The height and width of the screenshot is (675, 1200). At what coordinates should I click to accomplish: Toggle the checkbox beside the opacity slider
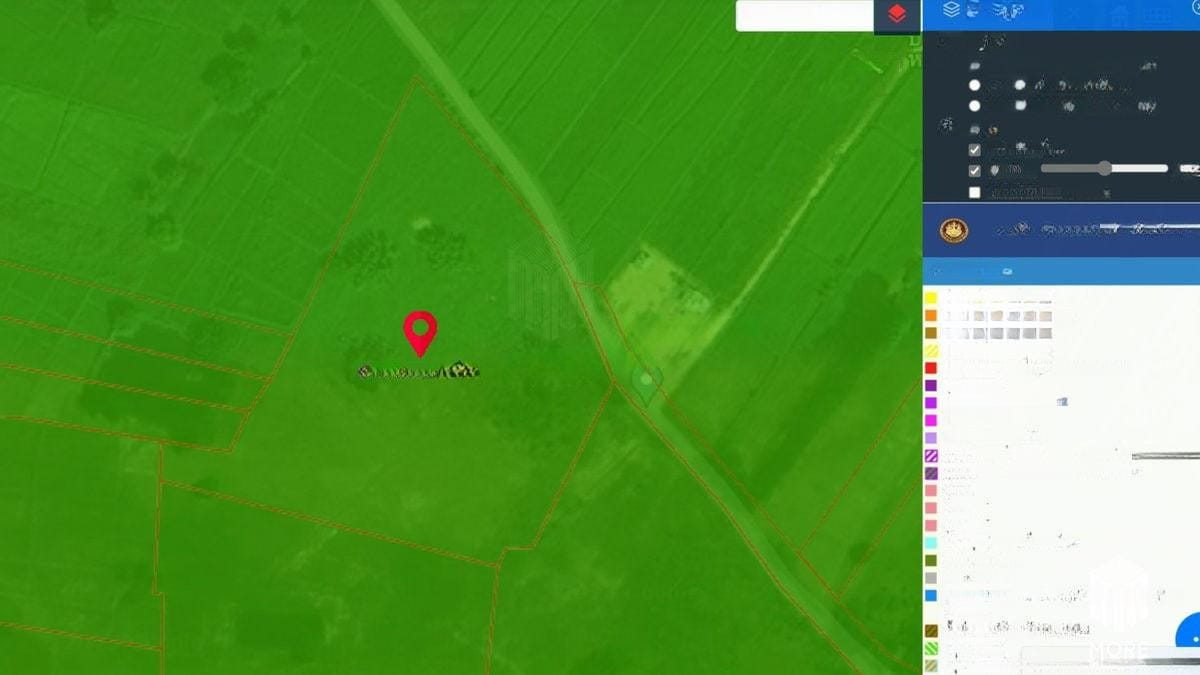975,170
